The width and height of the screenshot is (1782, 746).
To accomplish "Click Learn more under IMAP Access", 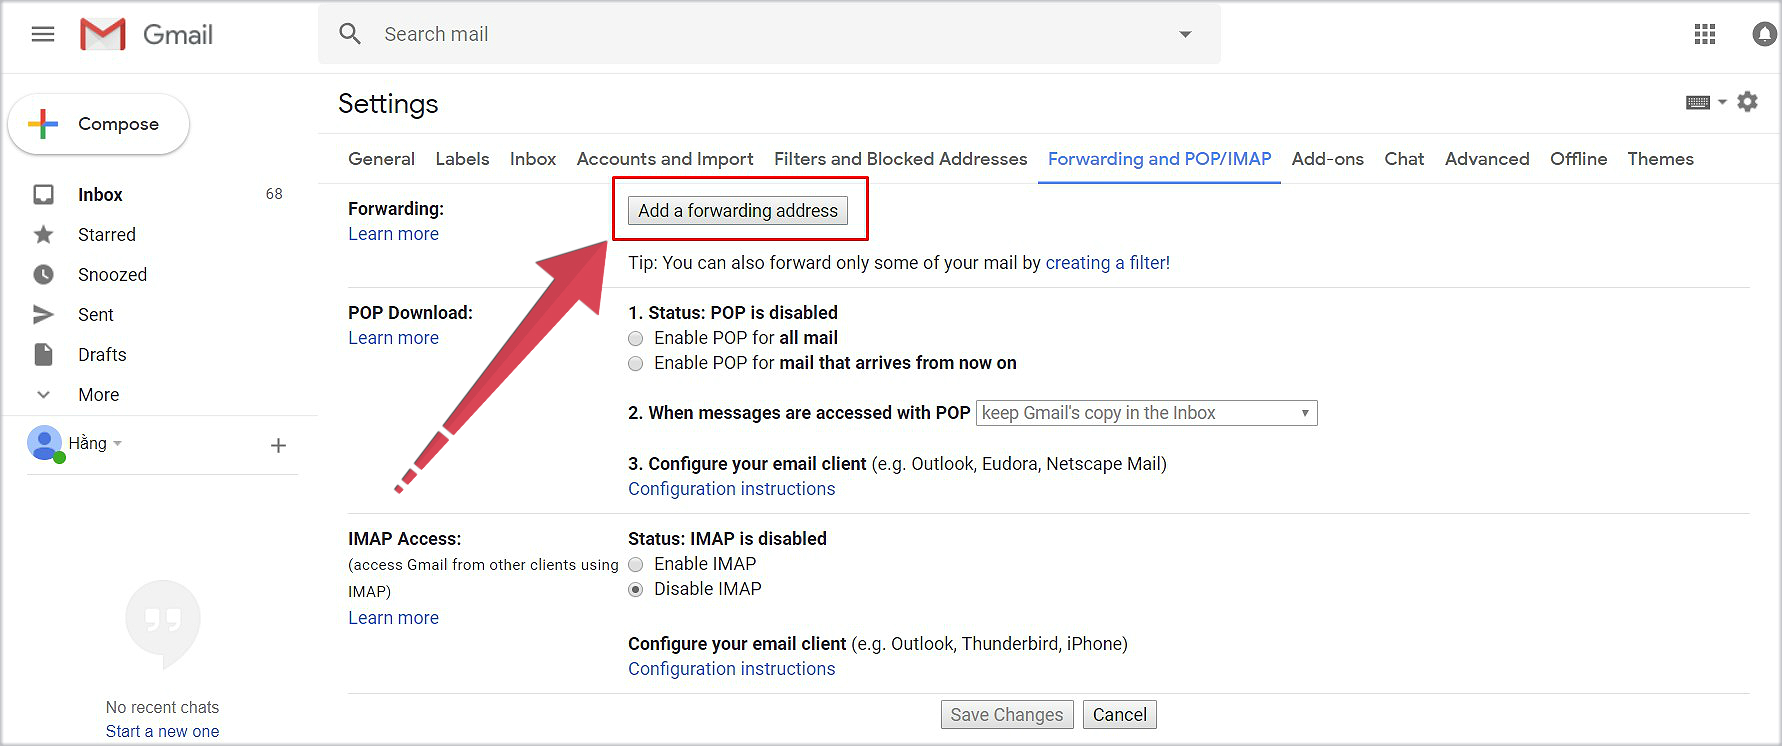I will click(393, 618).
